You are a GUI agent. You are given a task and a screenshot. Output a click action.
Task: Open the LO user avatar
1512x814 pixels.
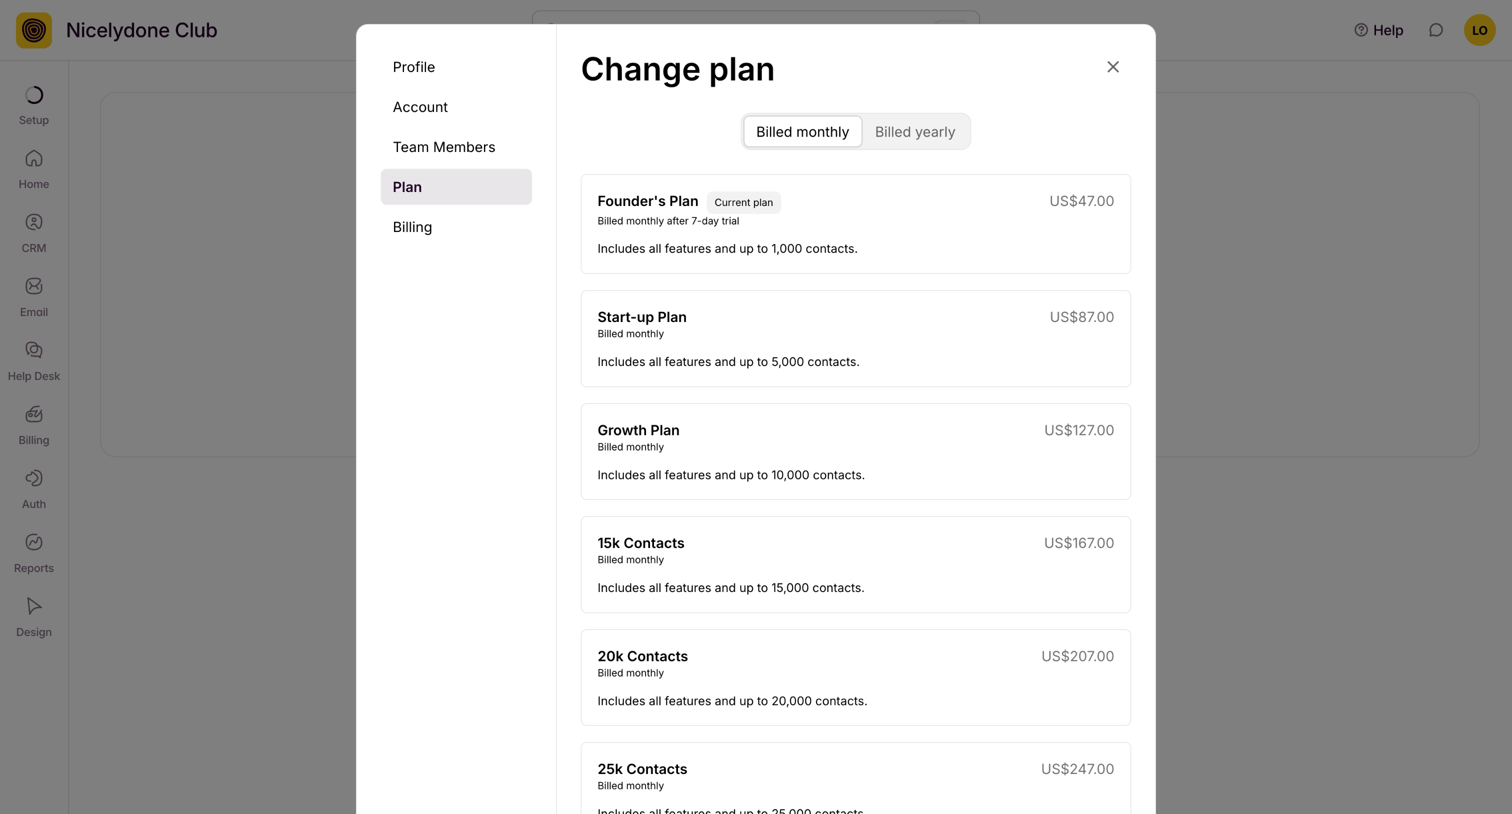tap(1480, 30)
